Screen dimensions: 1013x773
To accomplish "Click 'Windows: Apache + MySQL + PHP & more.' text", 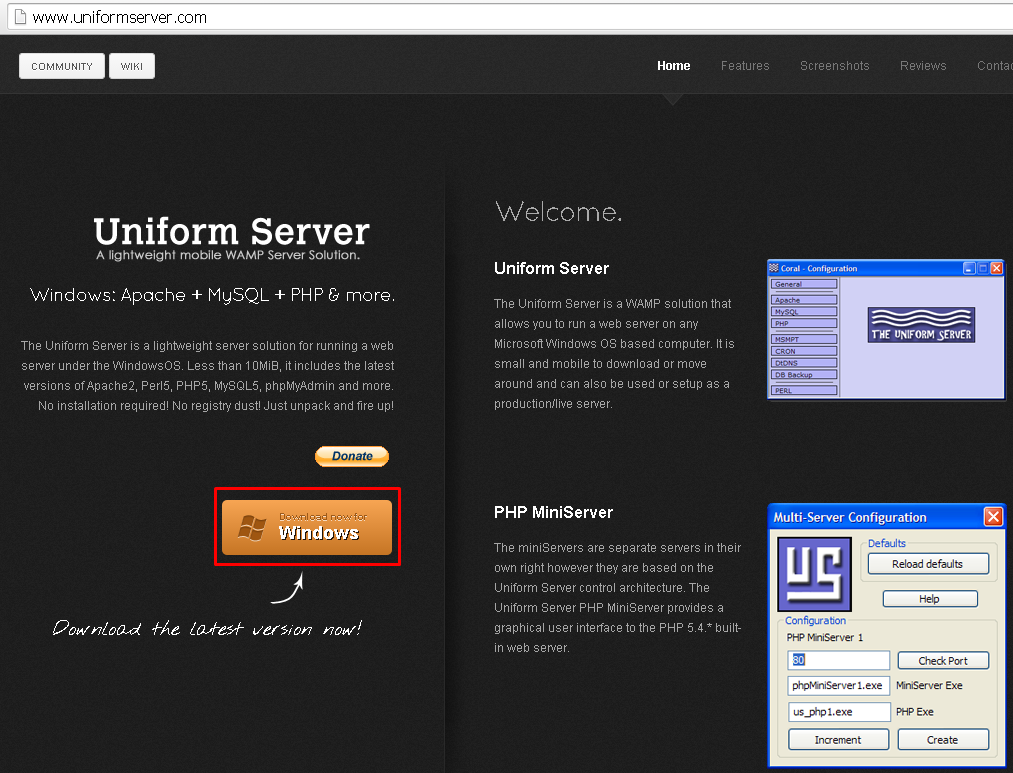I will (x=212, y=295).
